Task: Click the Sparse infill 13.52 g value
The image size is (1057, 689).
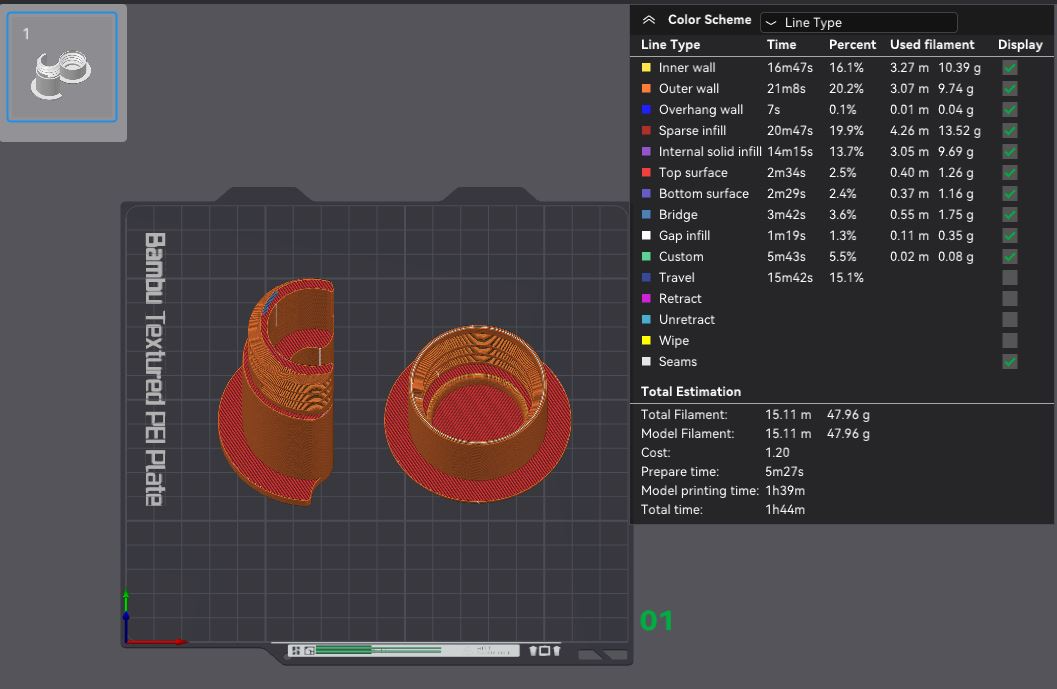Action: pyautogui.click(x=959, y=130)
